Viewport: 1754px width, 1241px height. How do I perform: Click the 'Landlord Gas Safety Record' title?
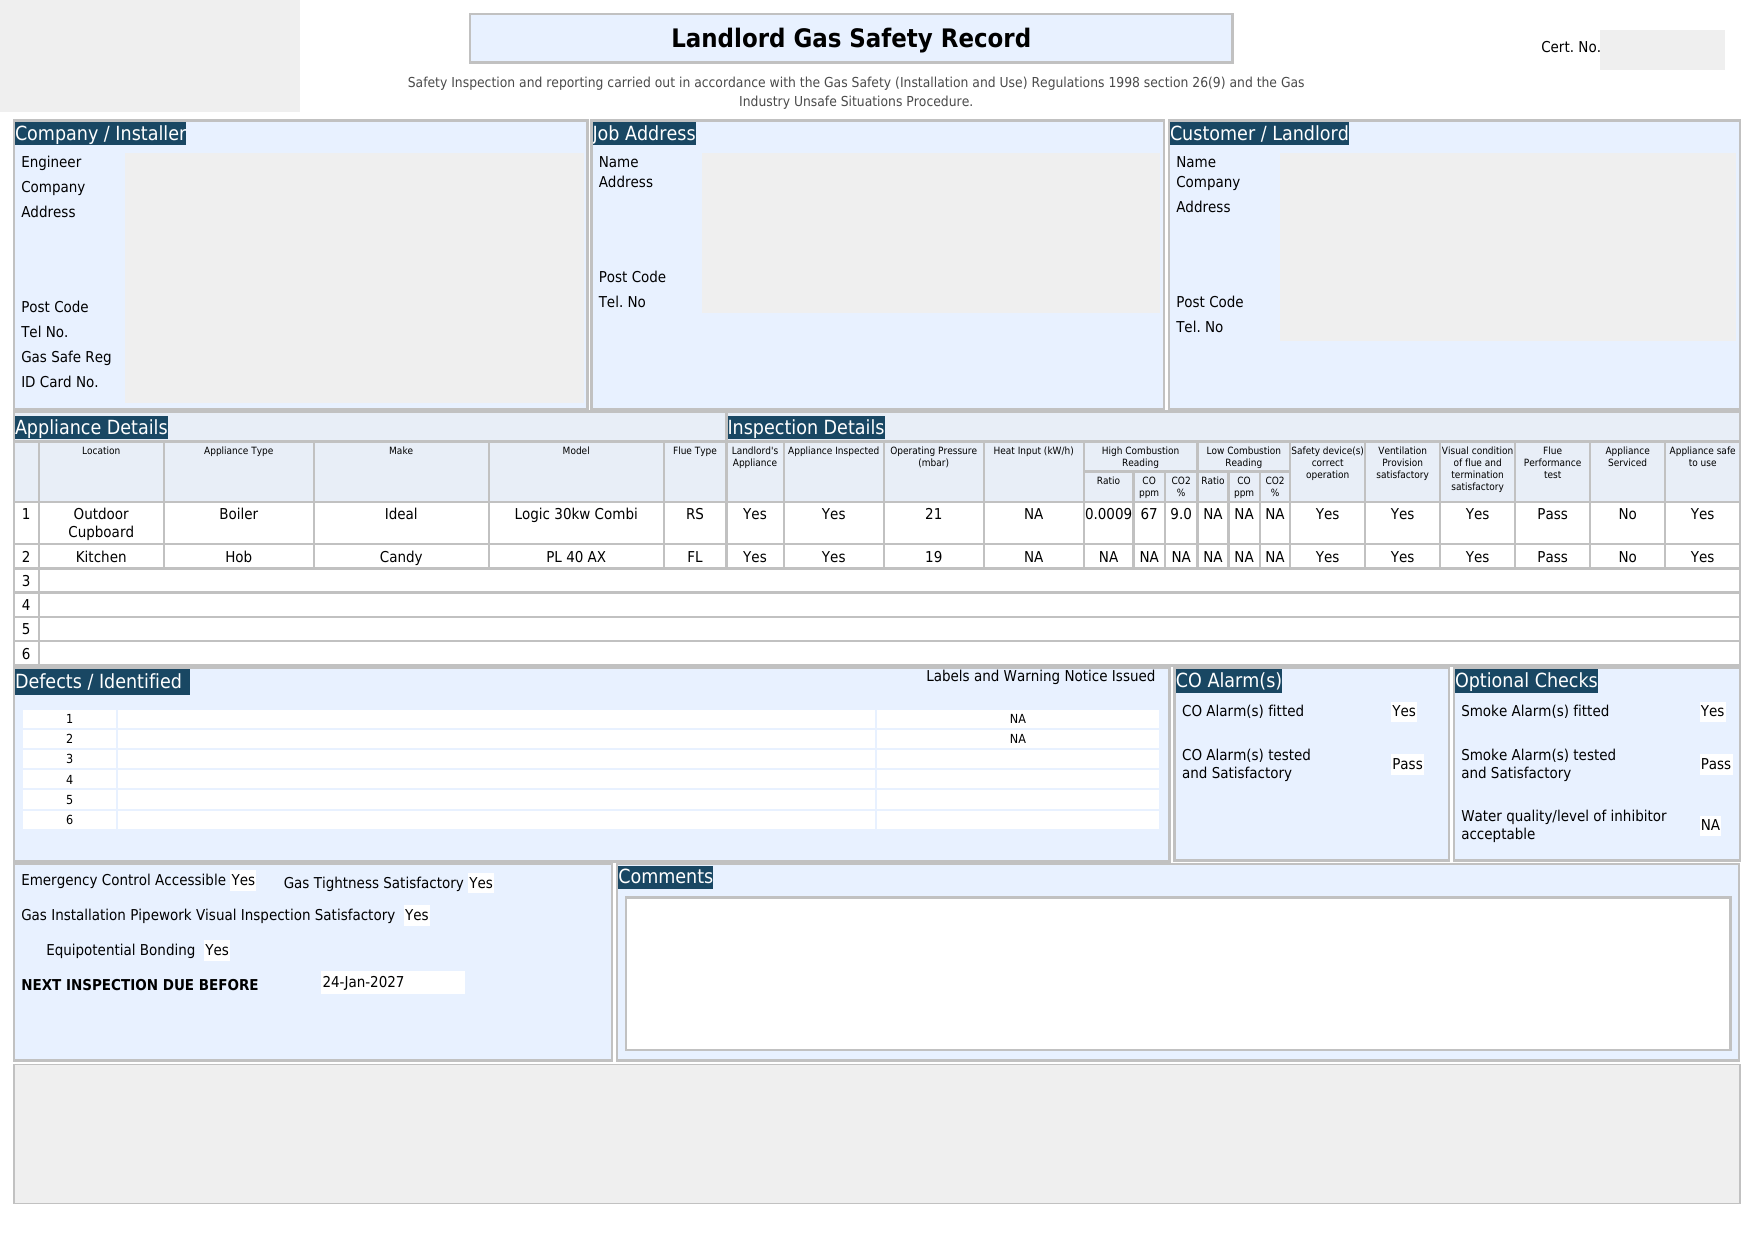pos(851,38)
